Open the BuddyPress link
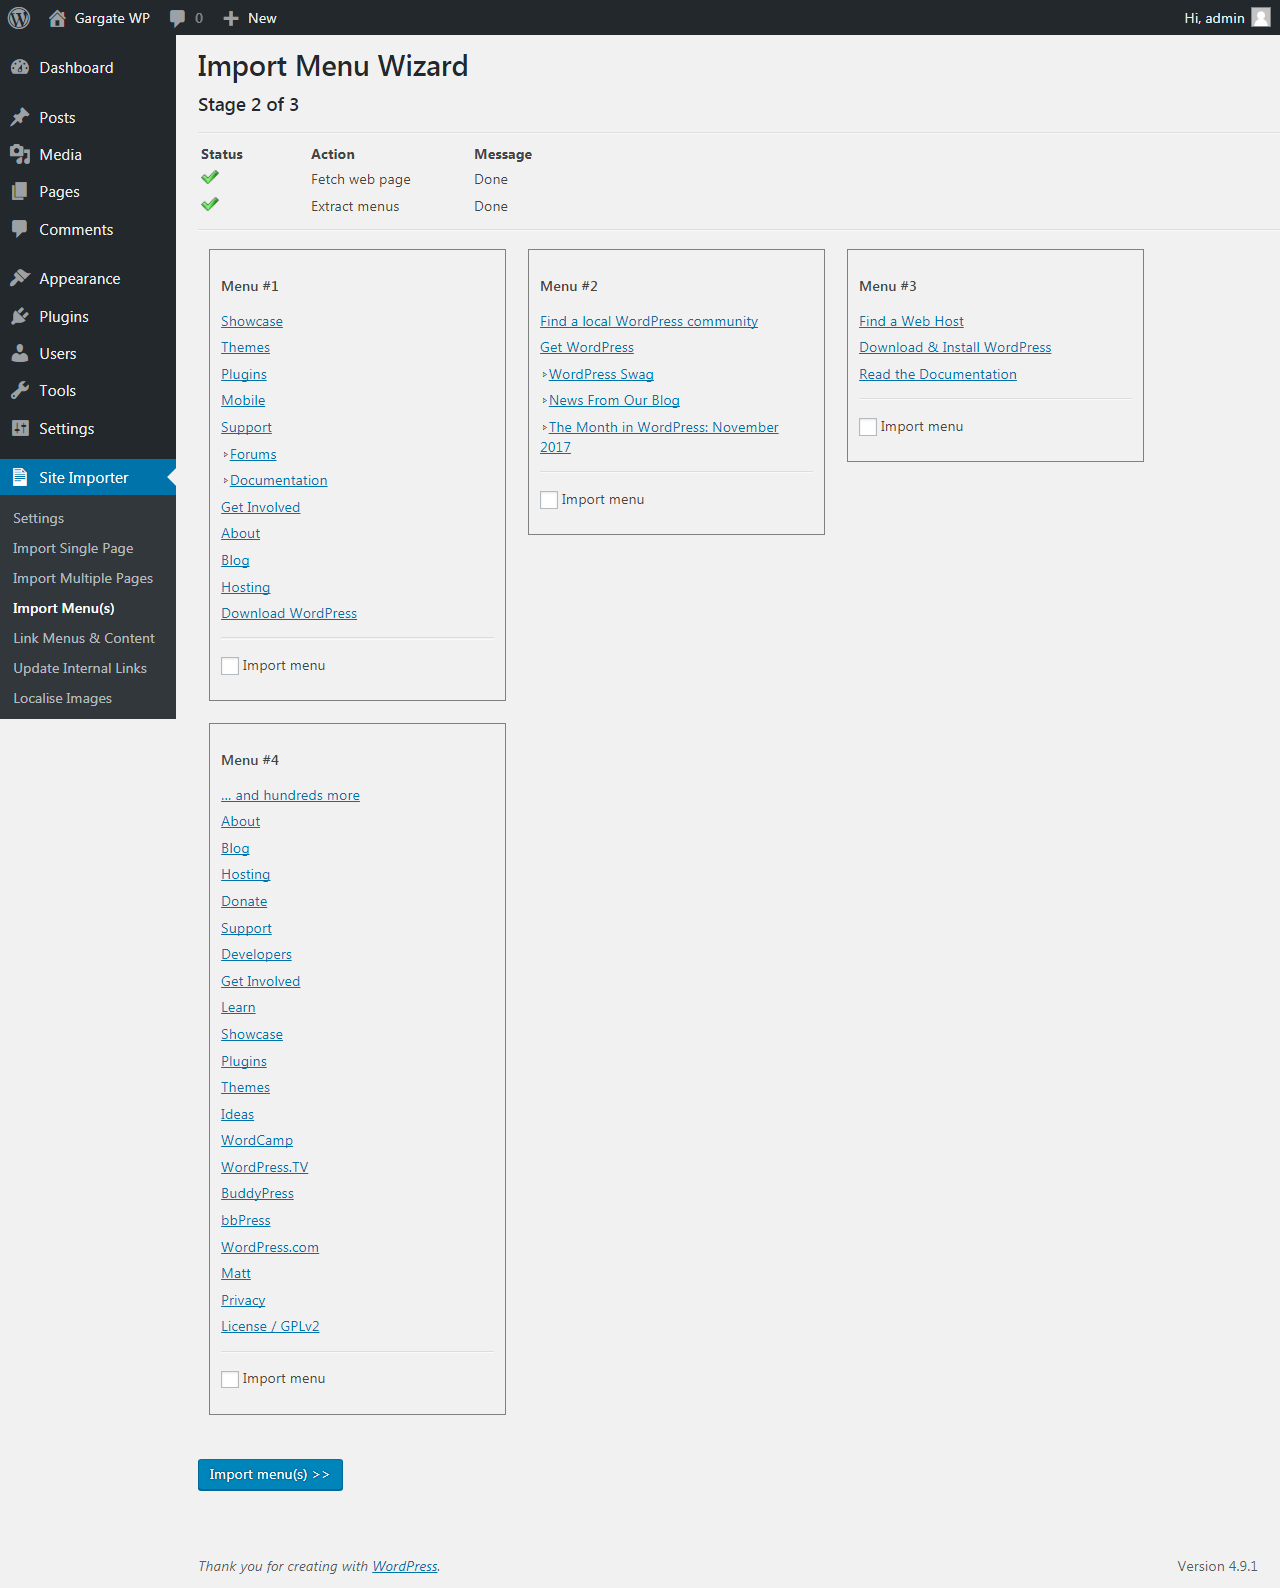The width and height of the screenshot is (1280, 1588). pos(257,1193)
